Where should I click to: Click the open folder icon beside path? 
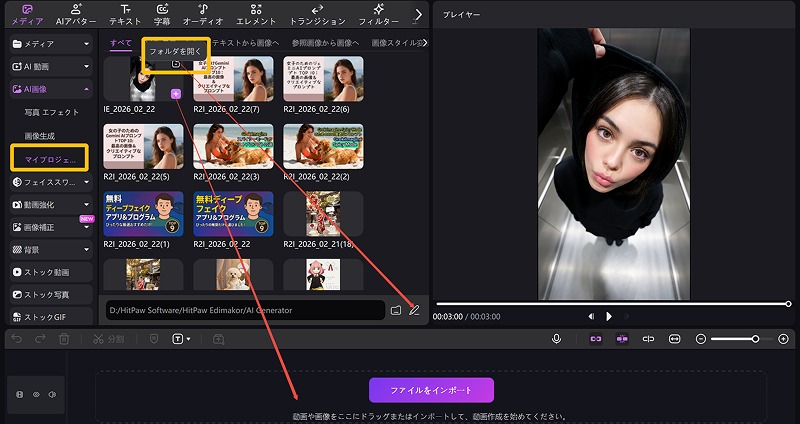(x=396, y=310)
